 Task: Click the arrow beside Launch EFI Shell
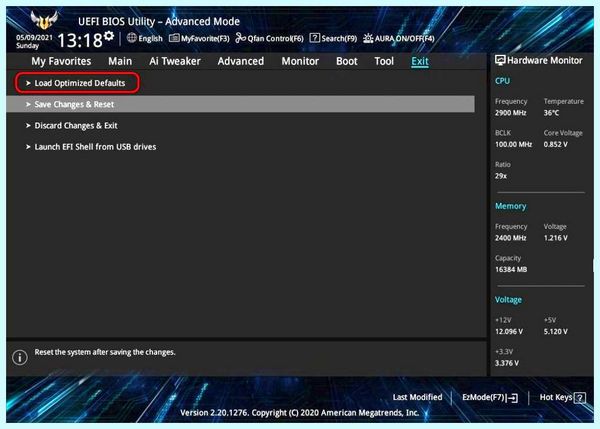pyautogui.click(x=28, y=147)
